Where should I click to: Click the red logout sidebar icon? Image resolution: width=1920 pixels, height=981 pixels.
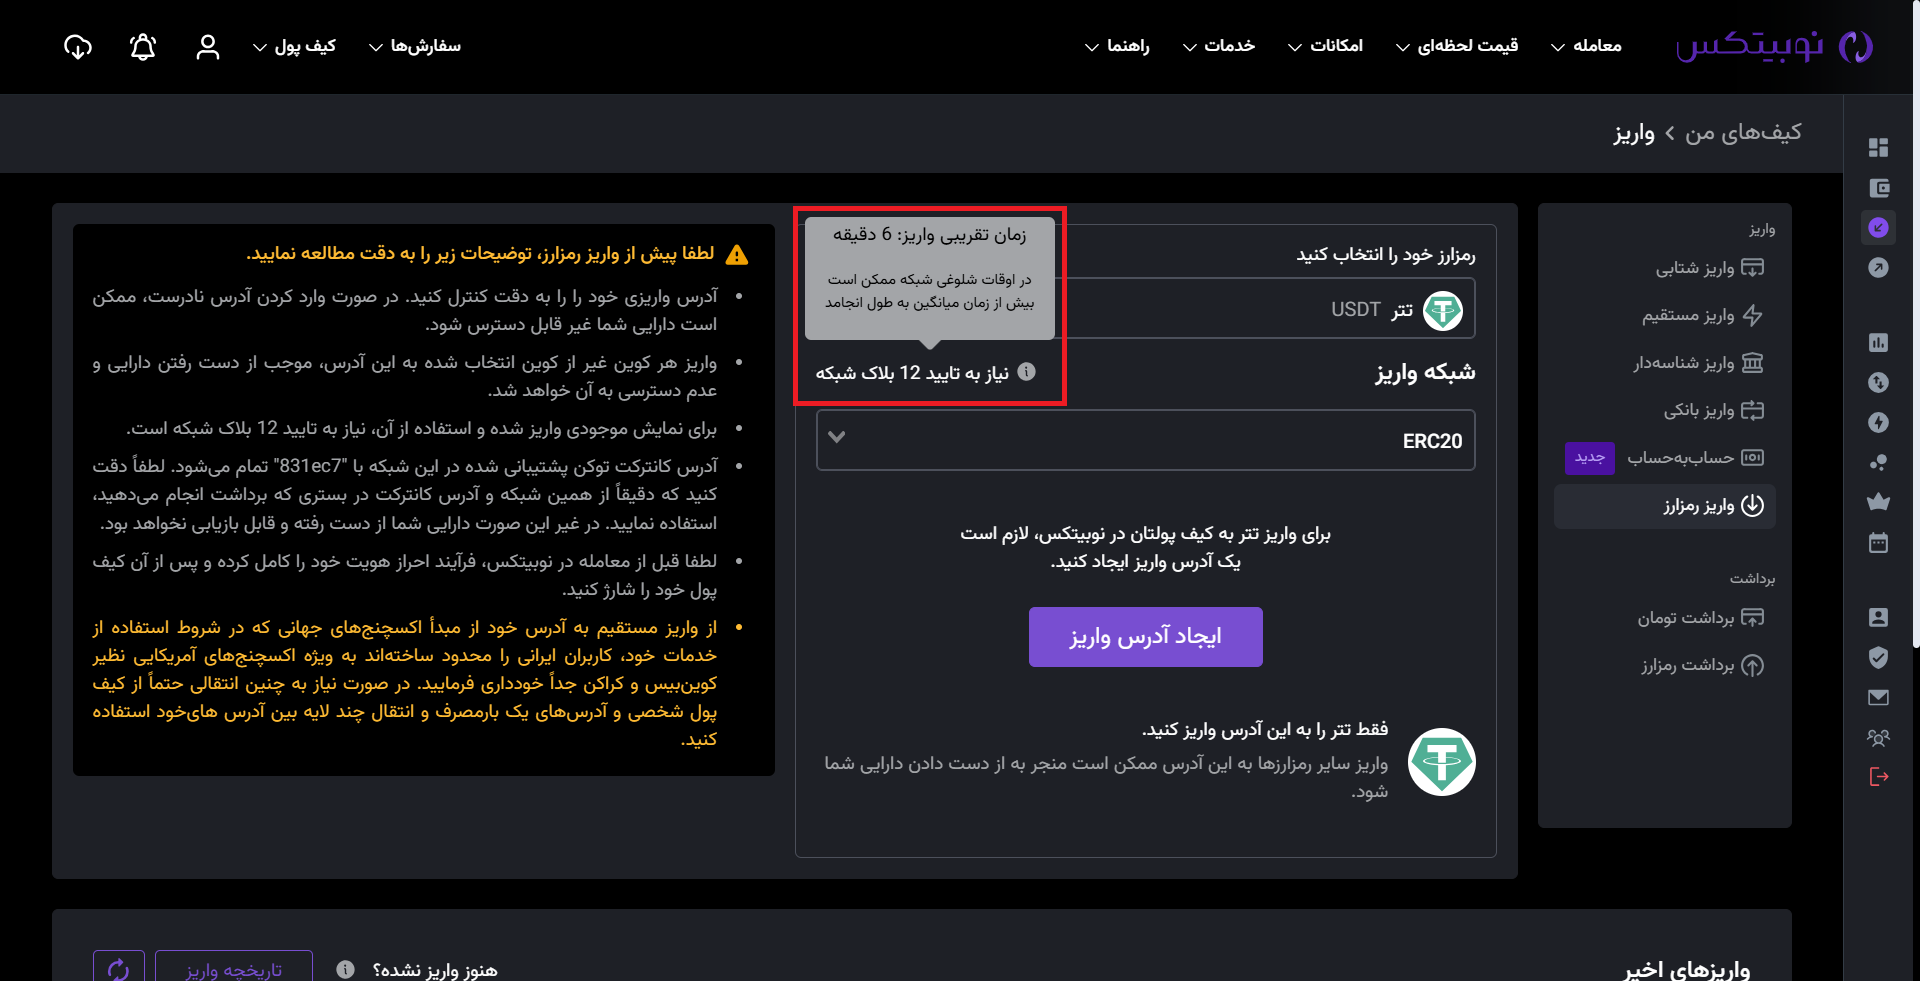[1878, 777]
